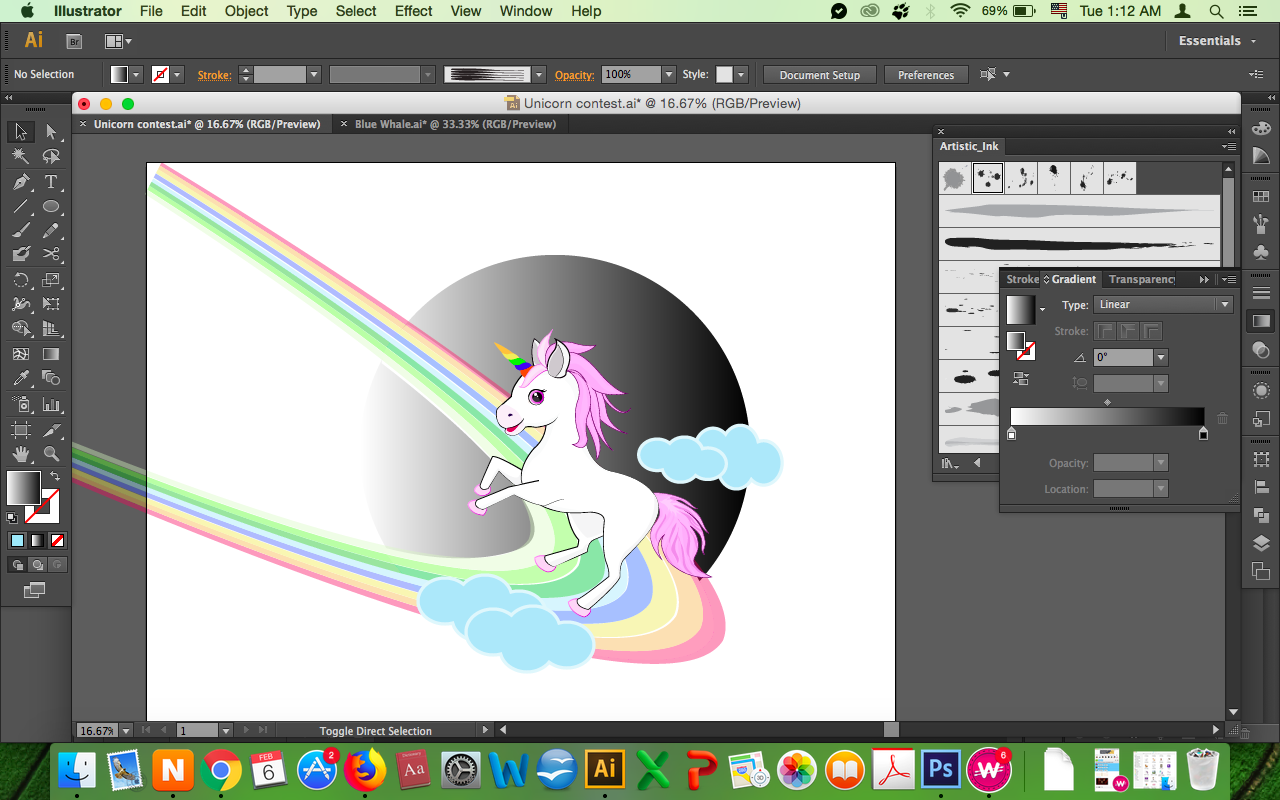This screenshot has width=1280, height=800.
Task: Choose the Magic Wand tool
Action: point(20,157)
